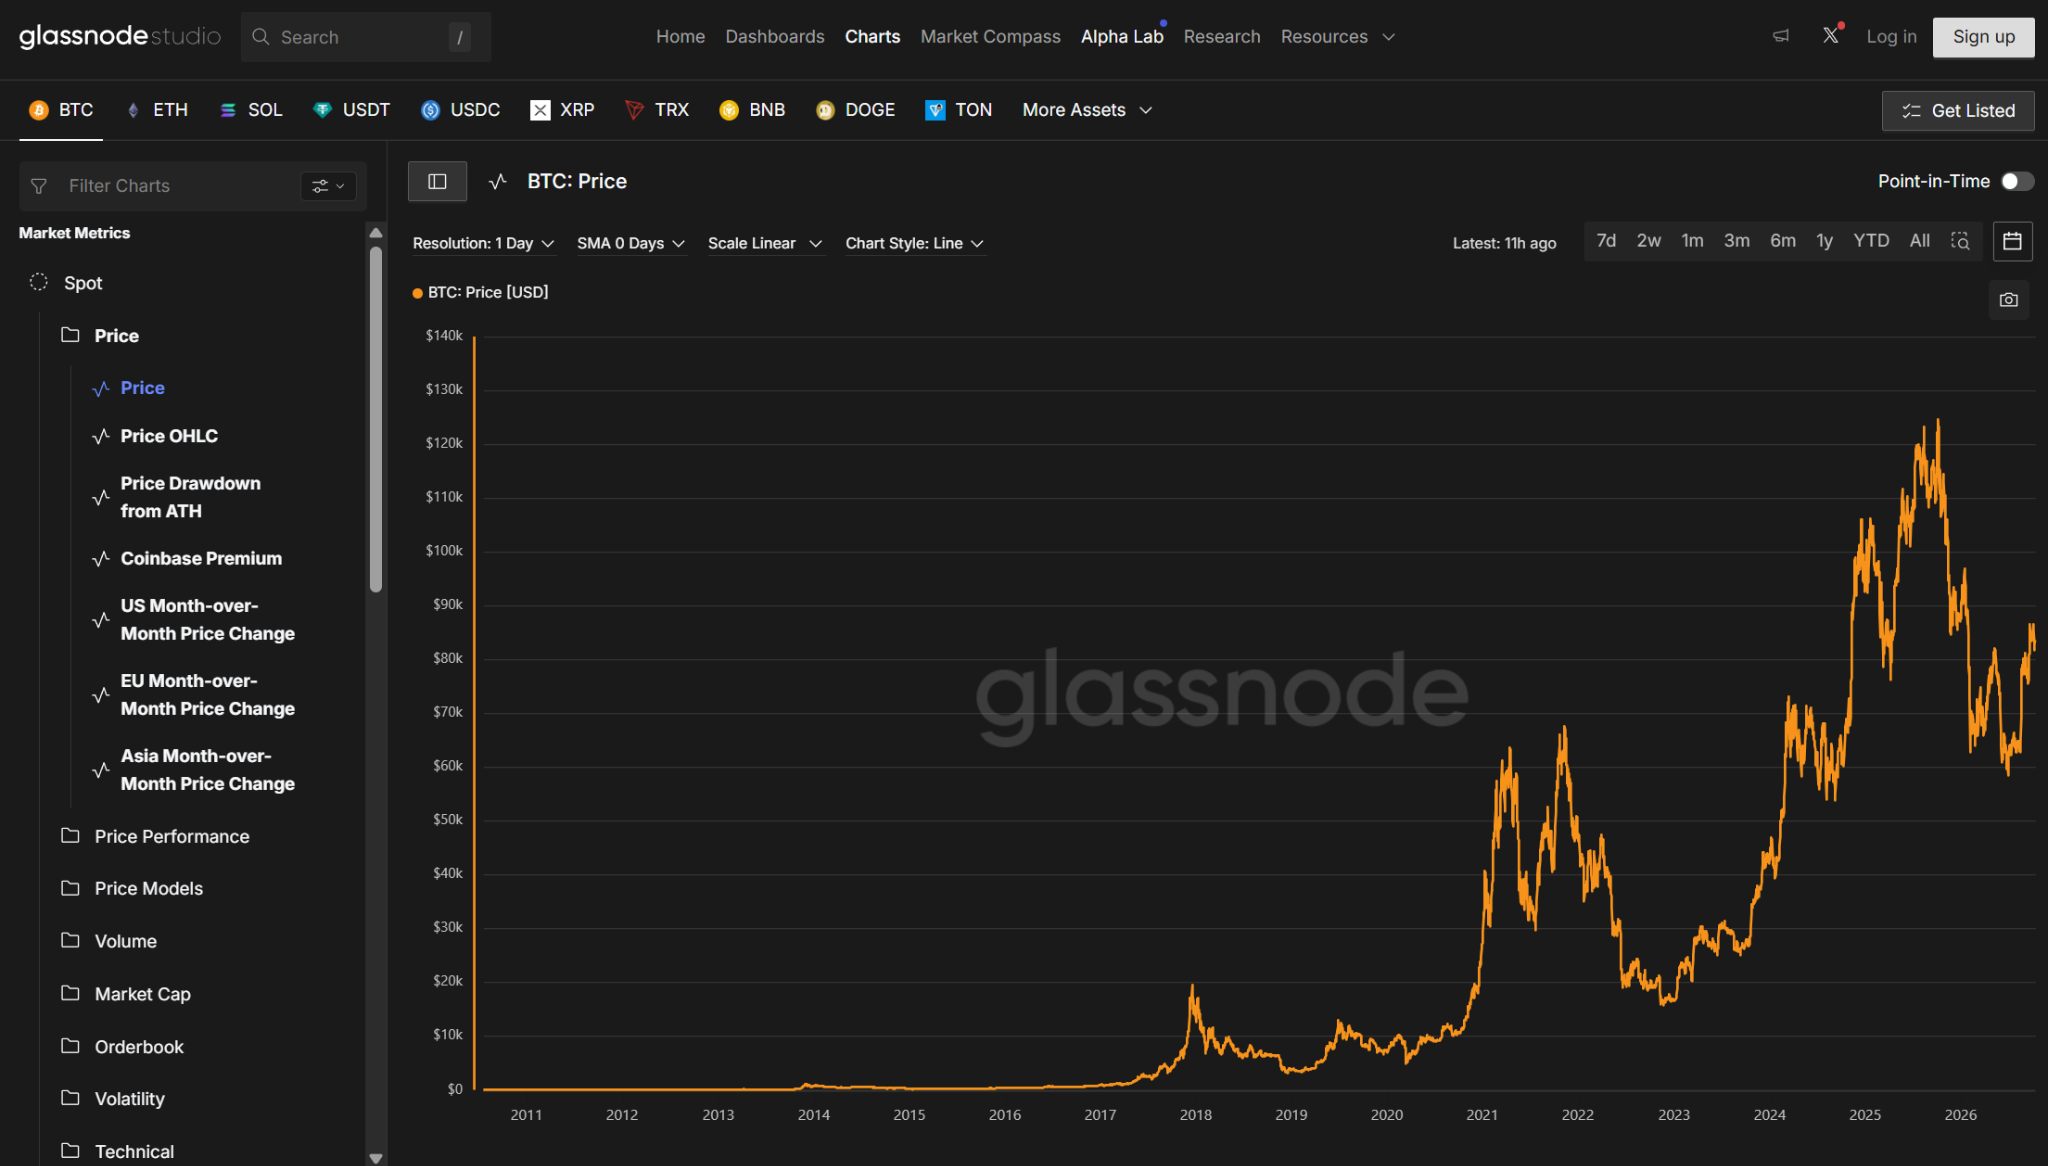The width and height of the screenshot is (2048, 1166).
Task: Click the Get Listed button
Action: [1957, 111]
